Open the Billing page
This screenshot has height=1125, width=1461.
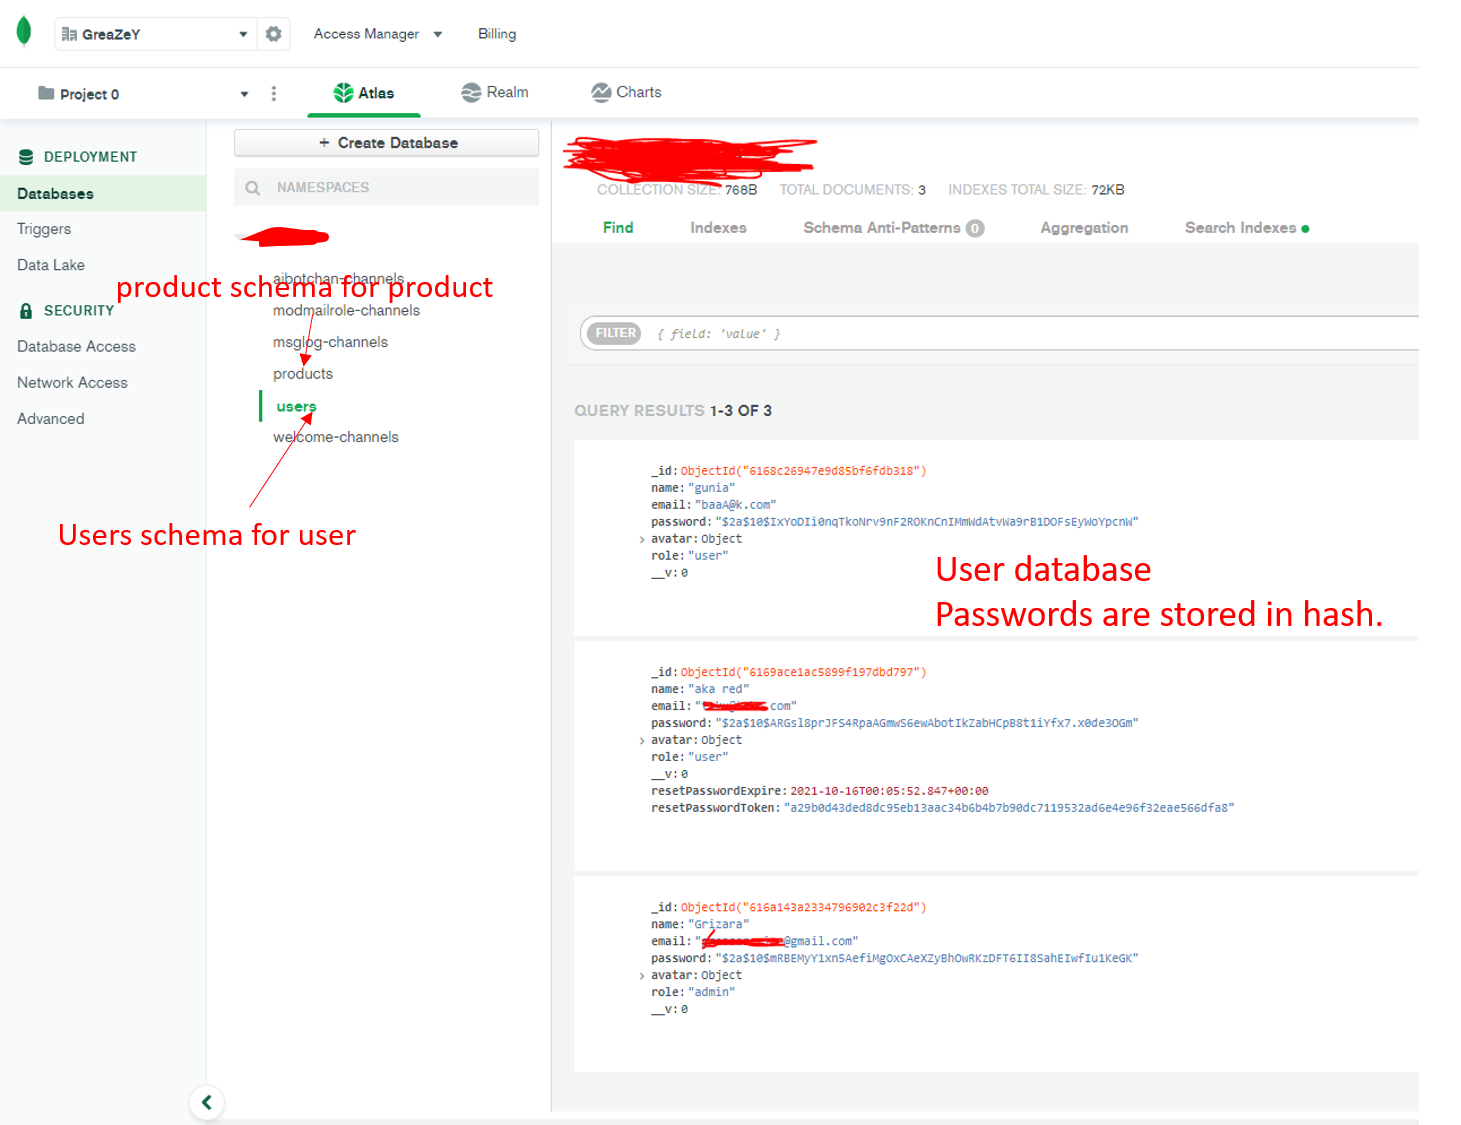coord(497,34)
